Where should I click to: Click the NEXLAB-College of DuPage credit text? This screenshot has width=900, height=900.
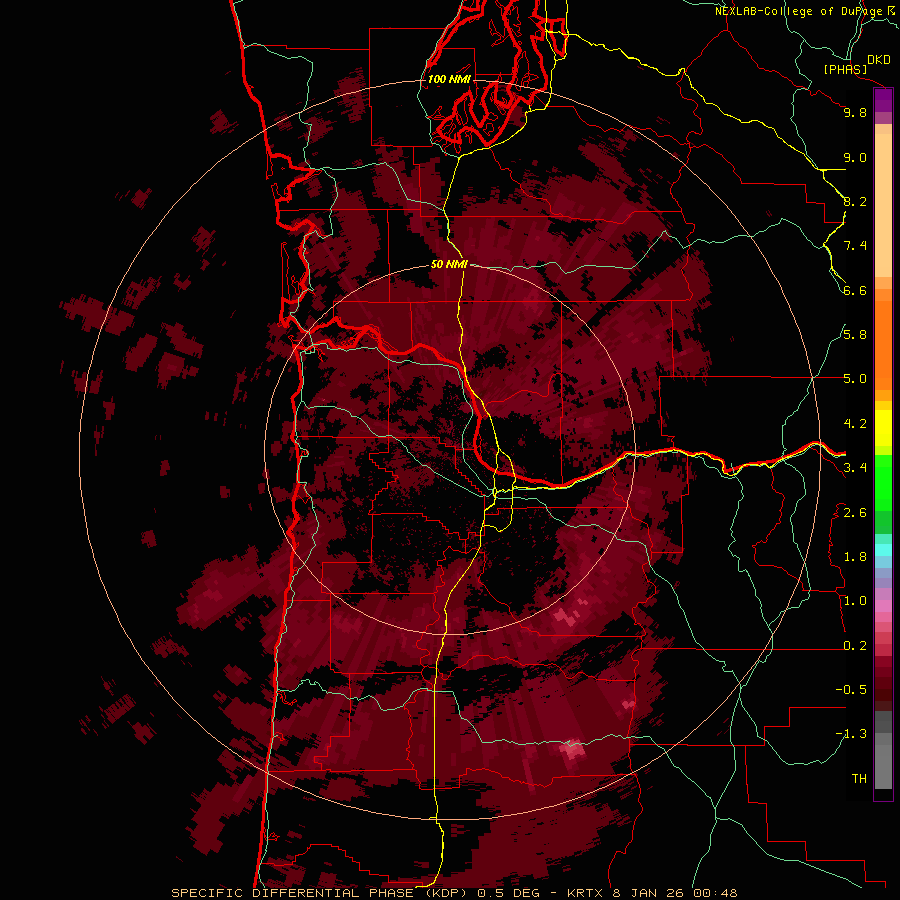tap(798, 11)
